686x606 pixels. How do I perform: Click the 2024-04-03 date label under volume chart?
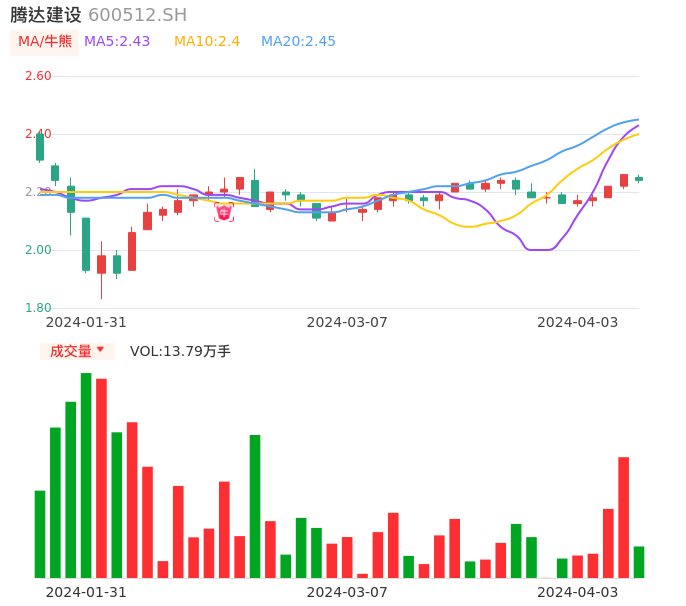(x=578, y=591)
